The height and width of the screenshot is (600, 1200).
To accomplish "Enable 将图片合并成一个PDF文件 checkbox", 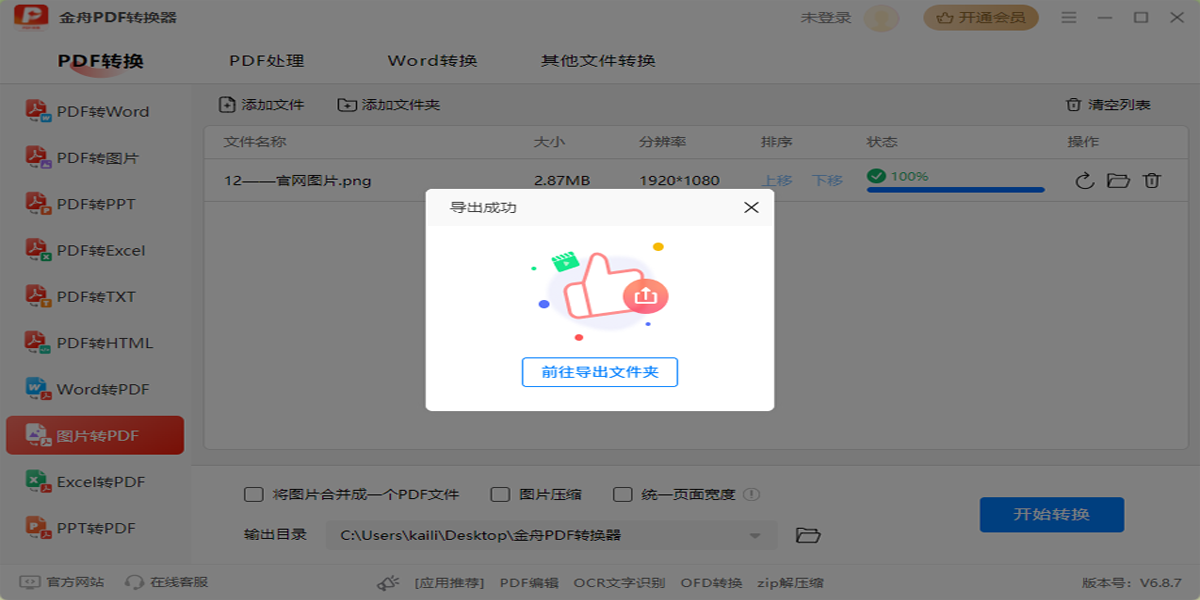I will click(254, 494).
